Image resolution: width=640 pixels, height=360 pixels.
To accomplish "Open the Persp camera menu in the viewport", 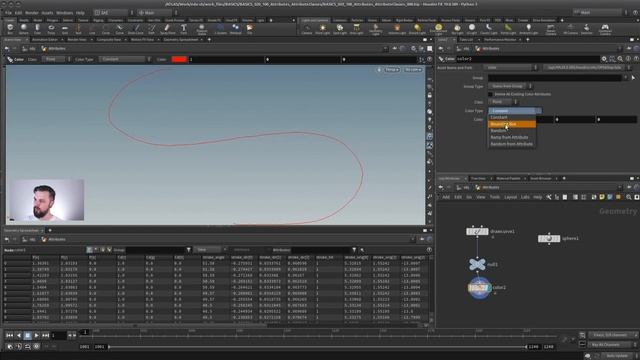I will pyautogui.click(x=392, y=70).
